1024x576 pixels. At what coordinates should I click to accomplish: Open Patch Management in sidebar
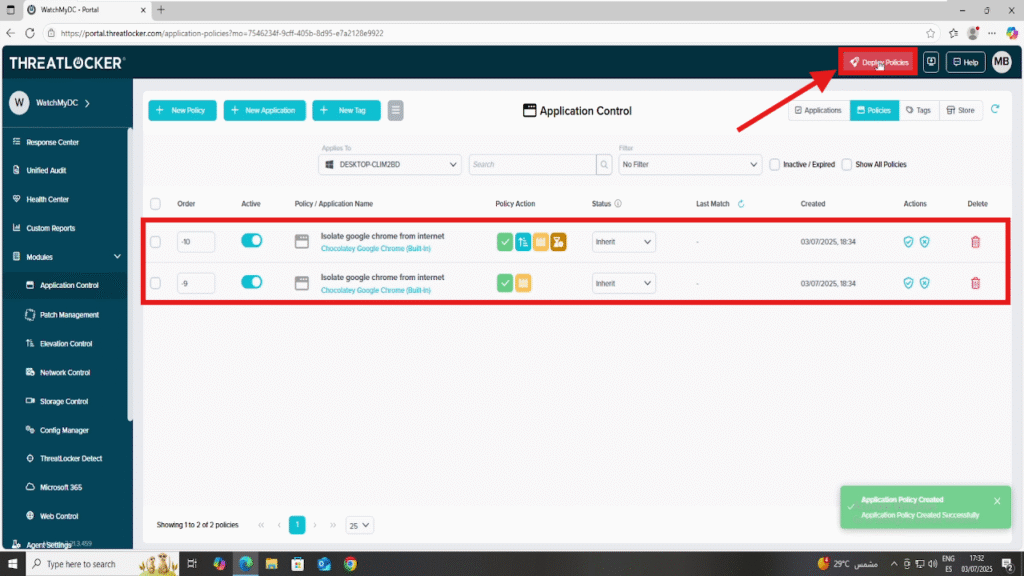click(69, 315)
